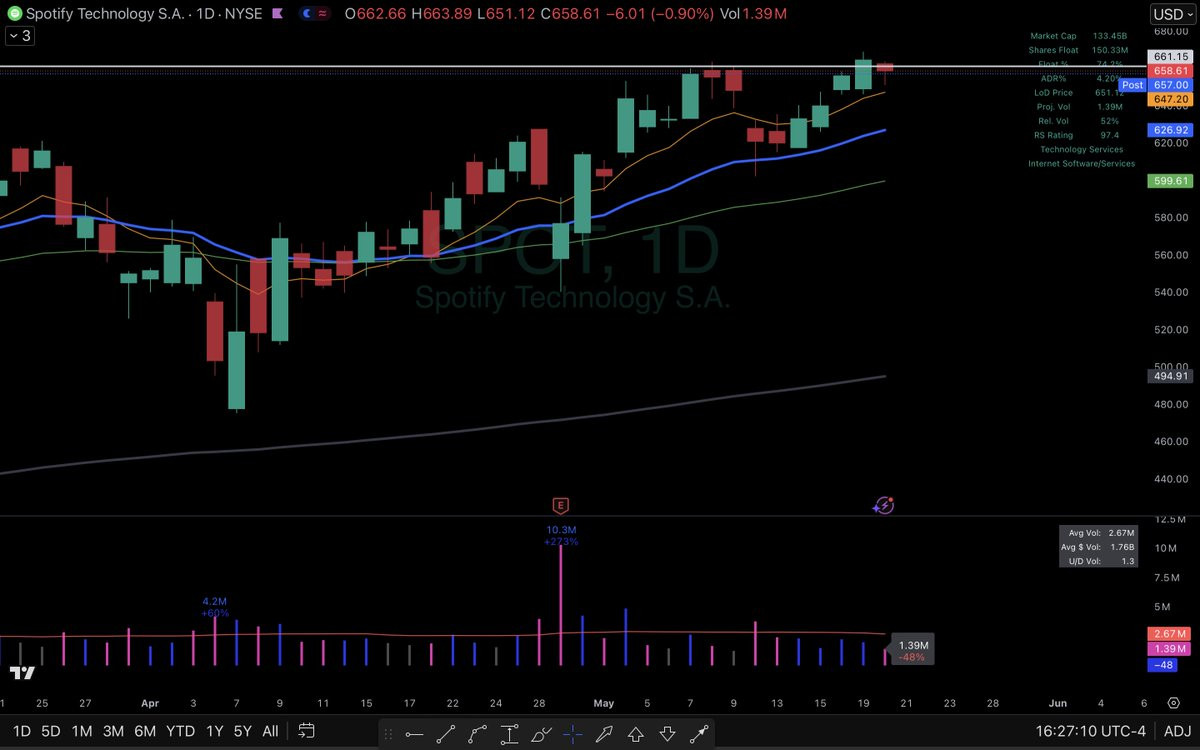1200x750 pixels.
Task: Click the gray 494.91 moving average label
Action: [x=1170, y=376]
